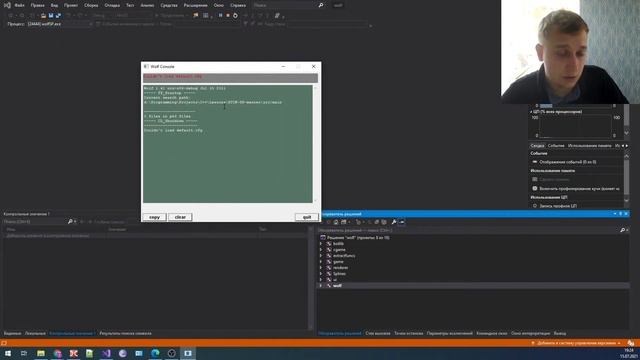The height and width of the screenshot is (360, 640).
Task: Expand the Splines project node
Action: (x=321, y=273)
